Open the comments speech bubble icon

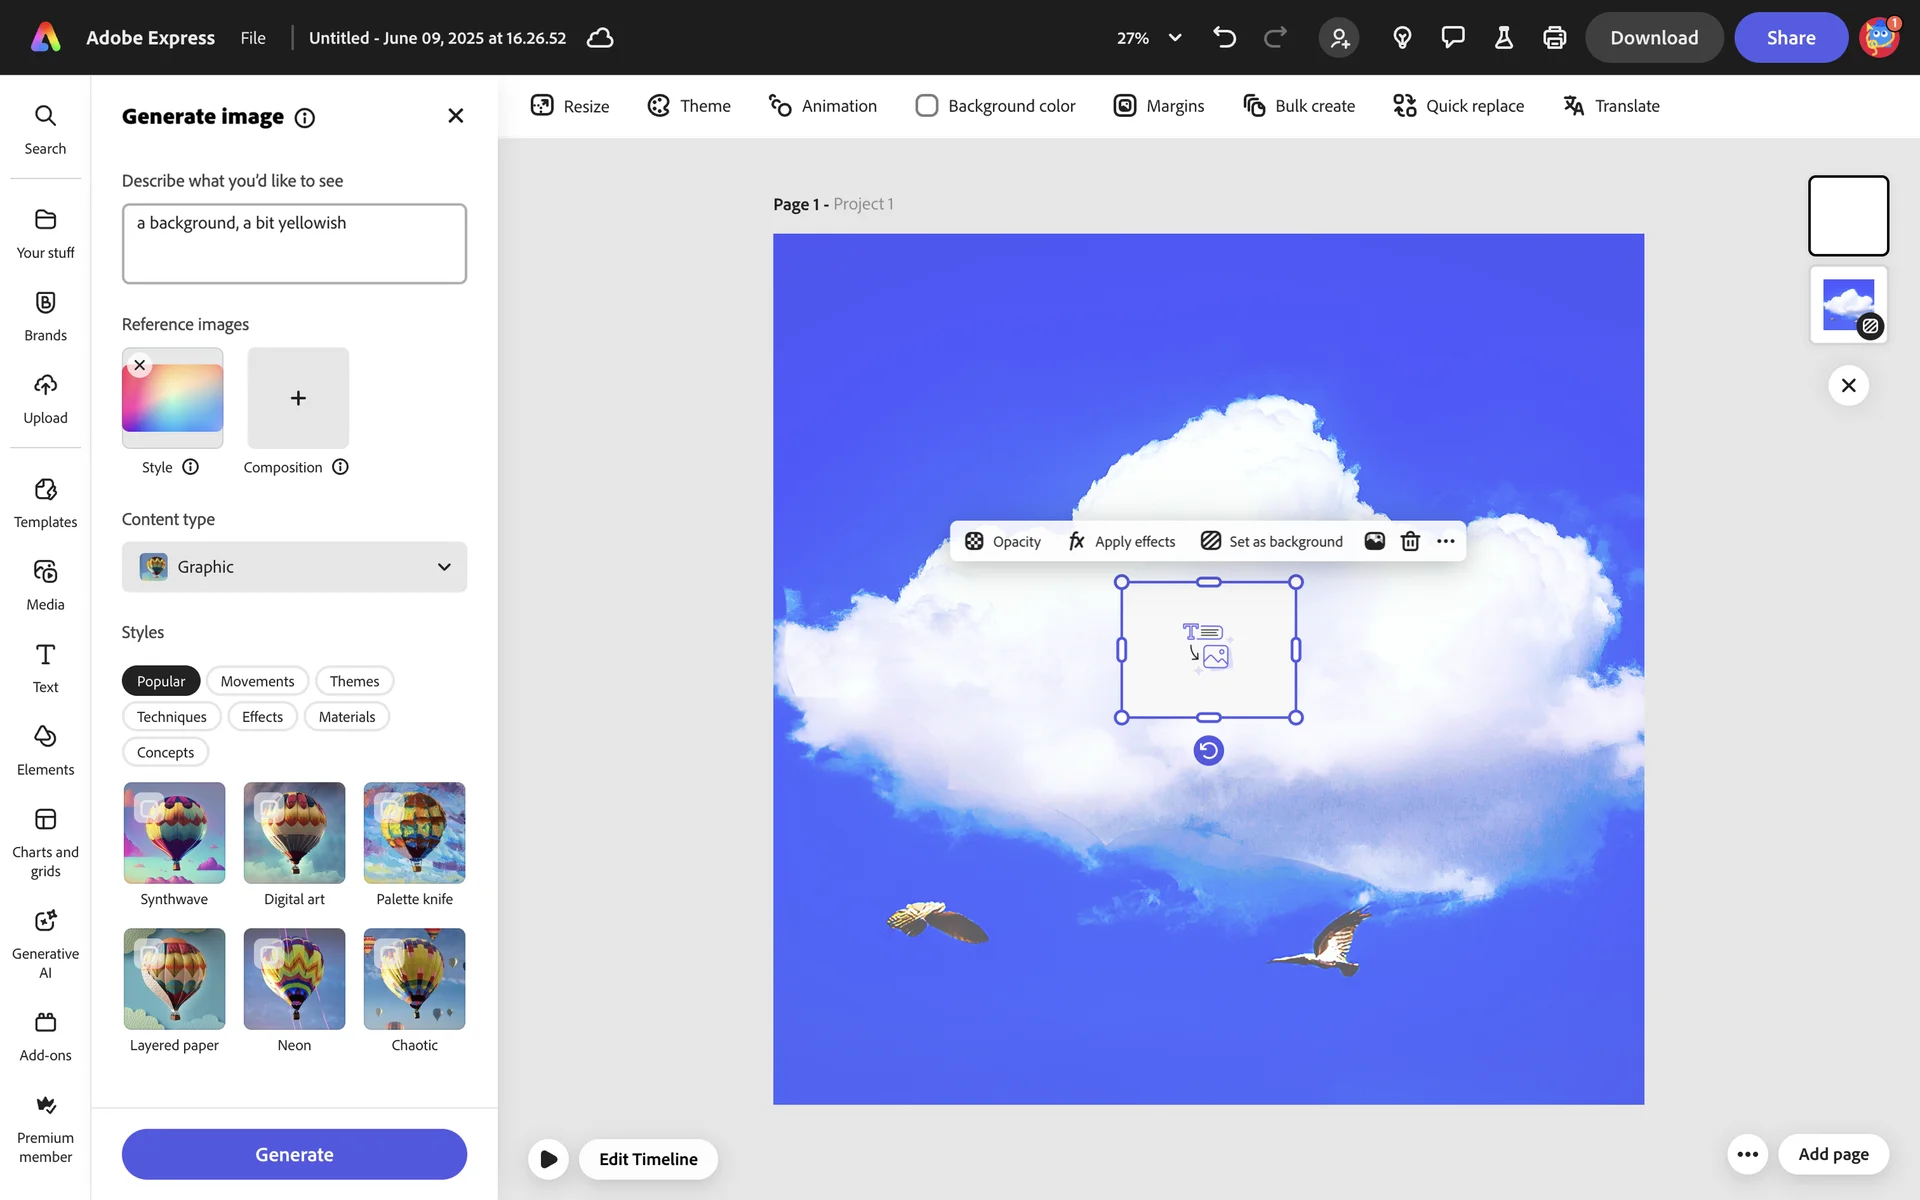(x=1452, y=38)
